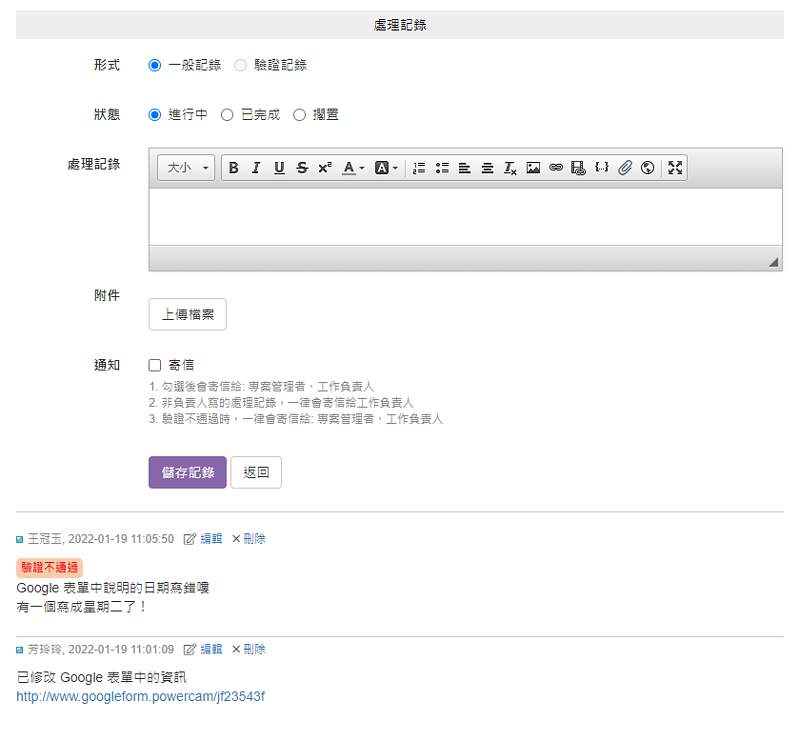Apply italic text formatting
Image resolution: width=800 pixels, height=741 pixels.
click(256, 168)
